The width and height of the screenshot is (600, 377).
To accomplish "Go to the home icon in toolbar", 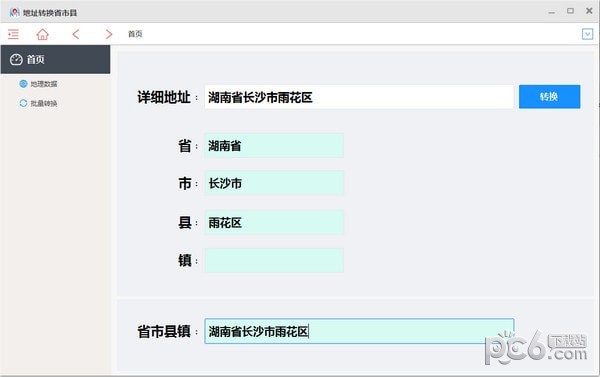I will (42, 34).
